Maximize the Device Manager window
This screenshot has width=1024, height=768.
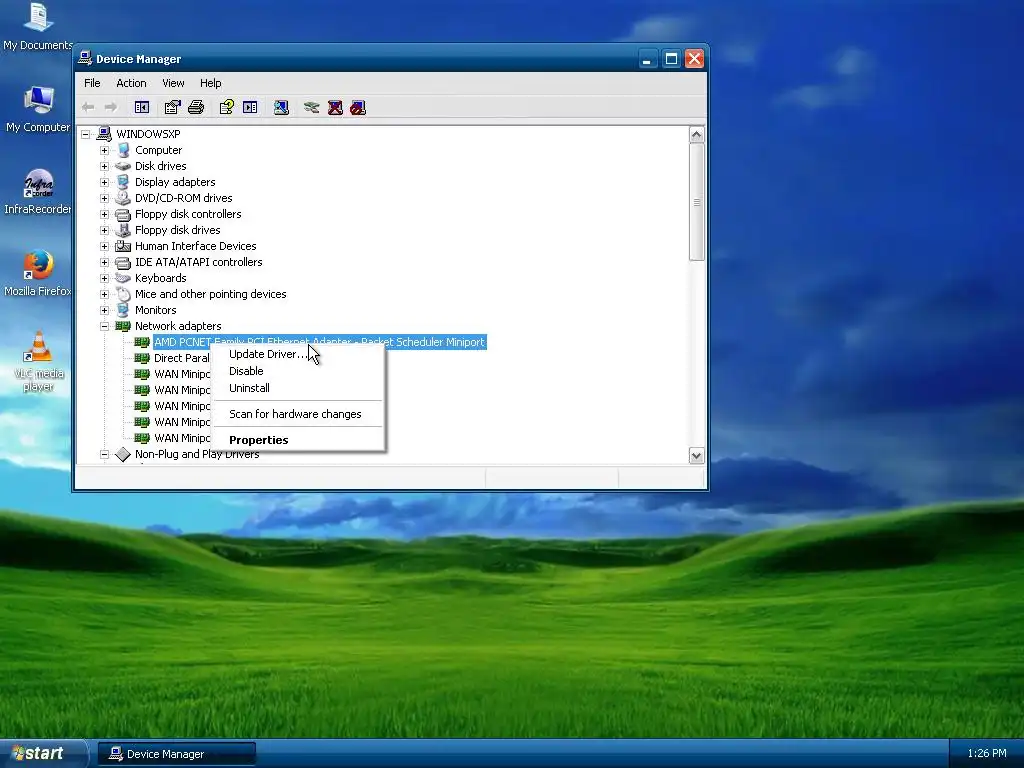pyautogui.click(x=671, y=59)
